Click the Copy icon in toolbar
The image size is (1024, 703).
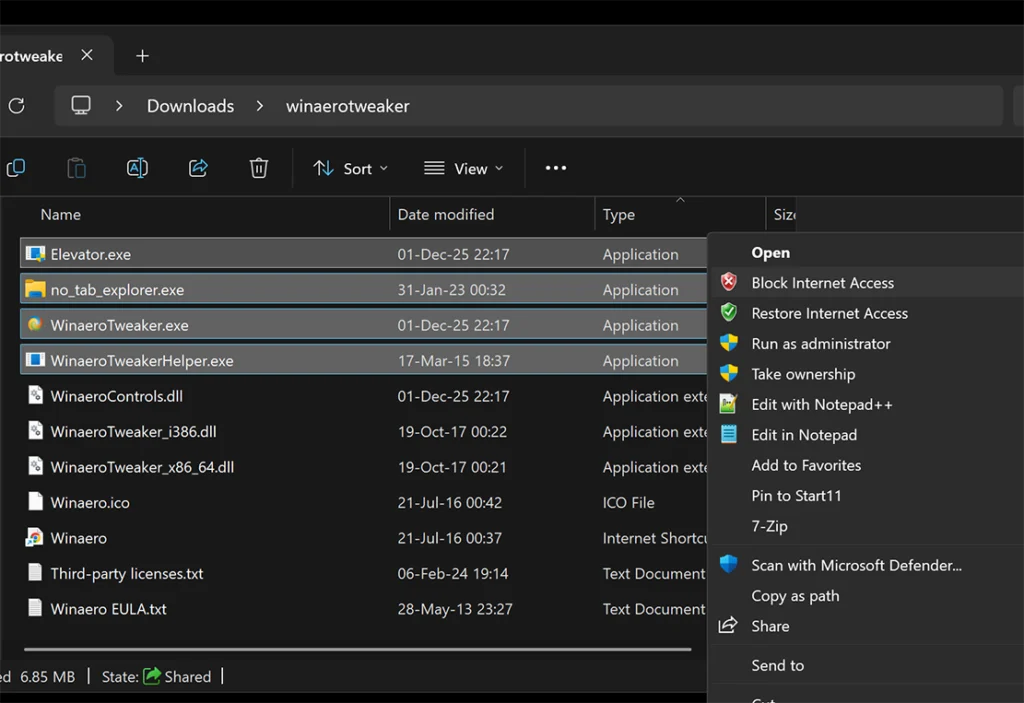coord(16,168)
